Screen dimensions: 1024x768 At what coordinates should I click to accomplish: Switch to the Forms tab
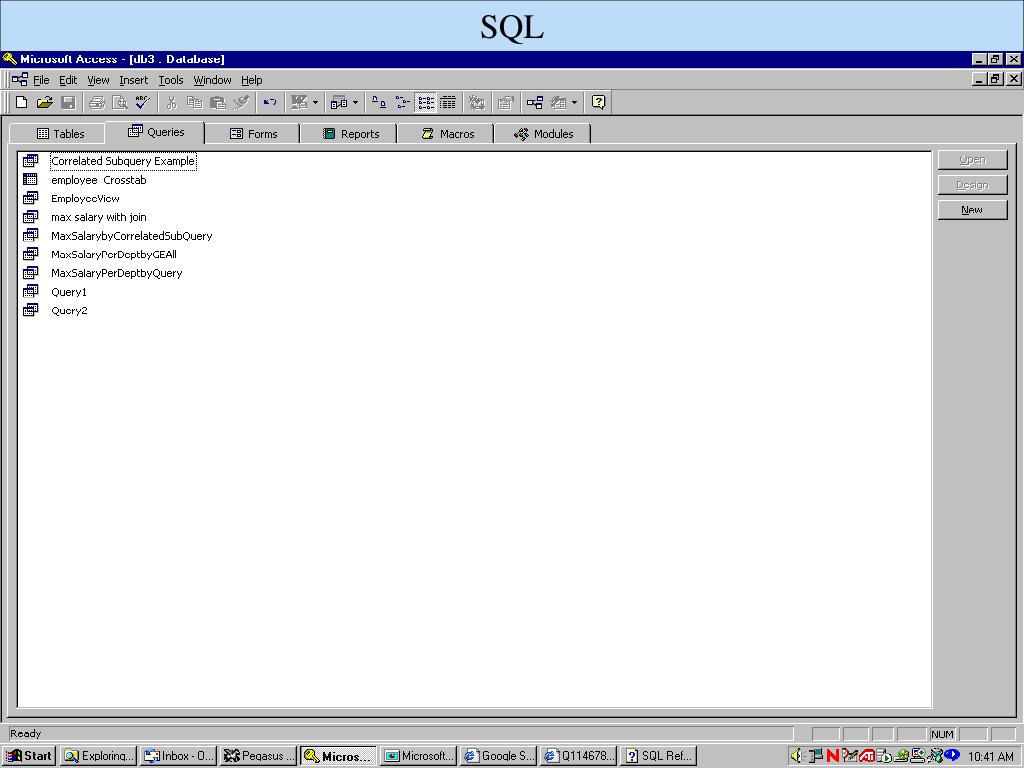pyautogui.click(x=253, y=134)
